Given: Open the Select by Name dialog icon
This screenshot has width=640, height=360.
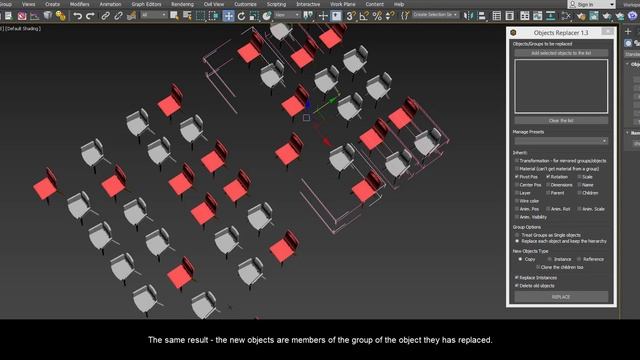Looking at the screenshot, I should point(187,16).
